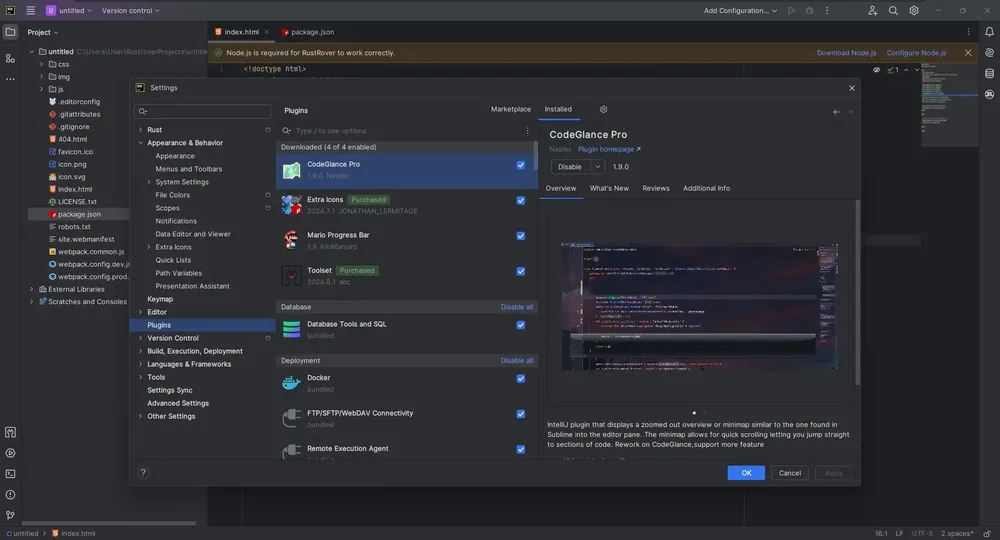The width and height of the screenshot is (1000, 540).
Task: Click the back arrow in Settings dialog
Action: [836, 112]
